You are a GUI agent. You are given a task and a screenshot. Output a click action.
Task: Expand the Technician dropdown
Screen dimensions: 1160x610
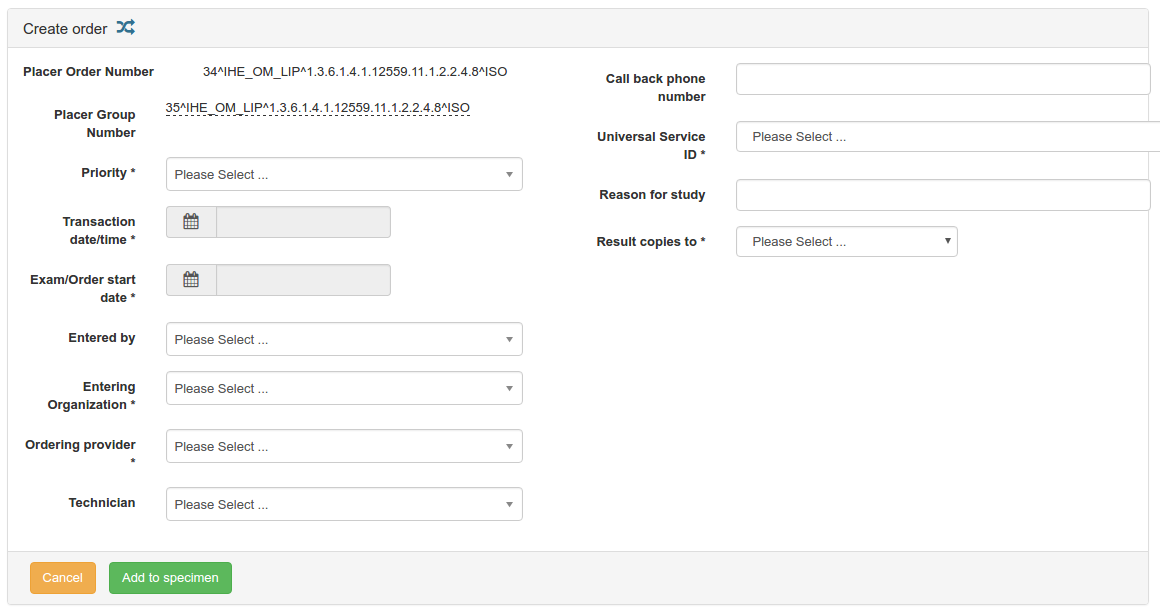(x=343, y=504)
